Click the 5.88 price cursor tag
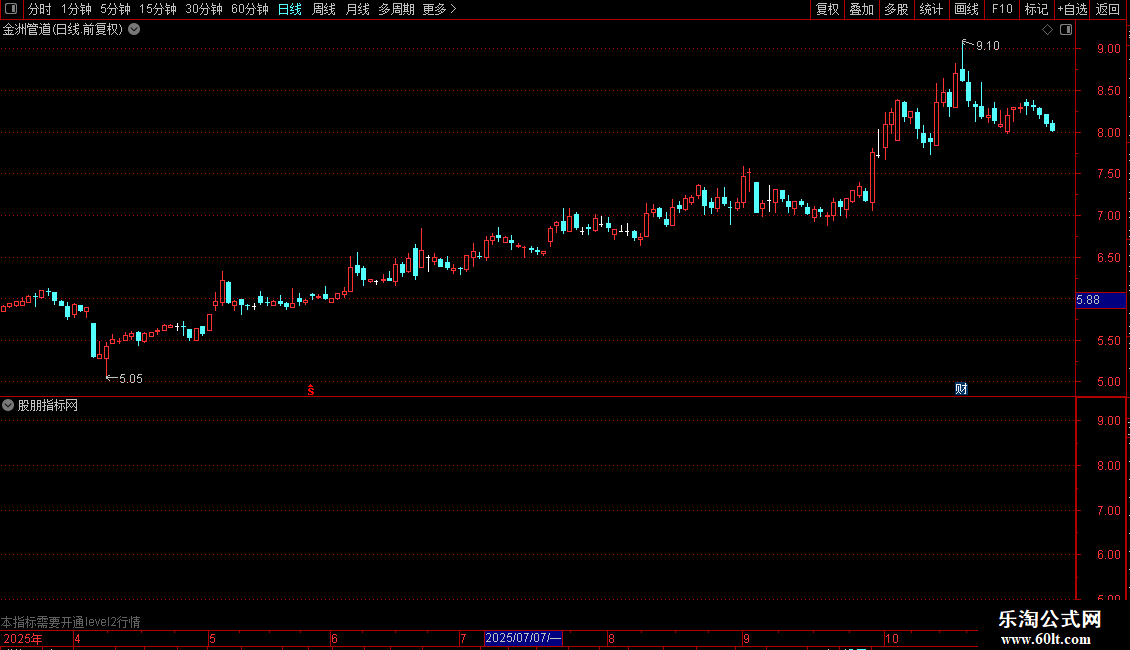 (x=1100, y=300)
